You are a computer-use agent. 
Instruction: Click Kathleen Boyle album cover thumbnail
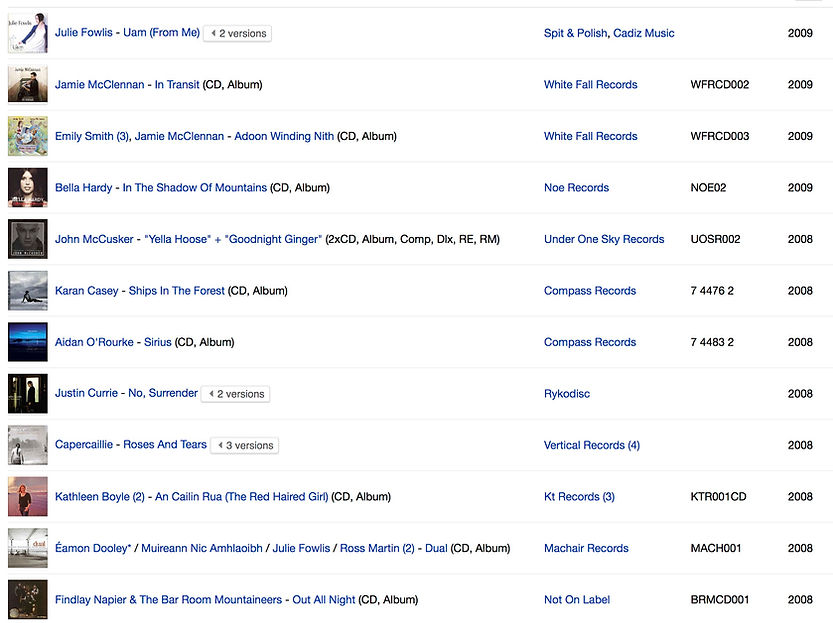pyautogui.click(x=27, y=497)
